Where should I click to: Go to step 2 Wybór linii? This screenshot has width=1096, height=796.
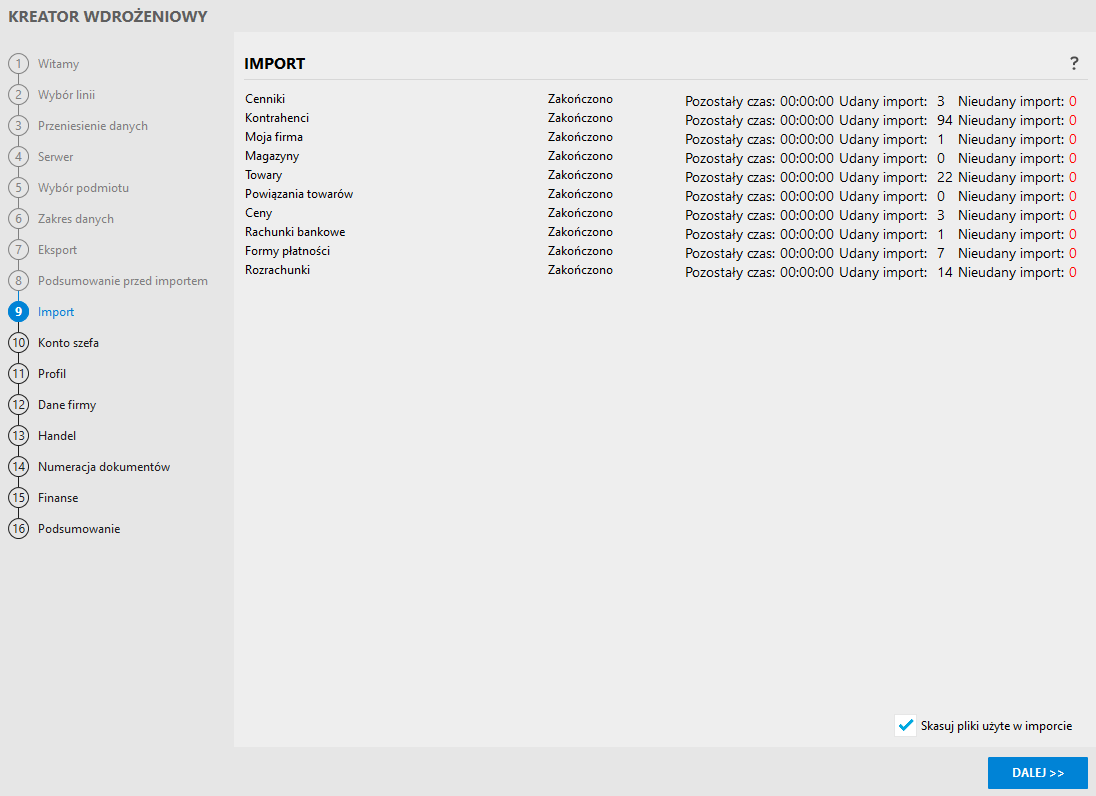(x=52, y=94)
